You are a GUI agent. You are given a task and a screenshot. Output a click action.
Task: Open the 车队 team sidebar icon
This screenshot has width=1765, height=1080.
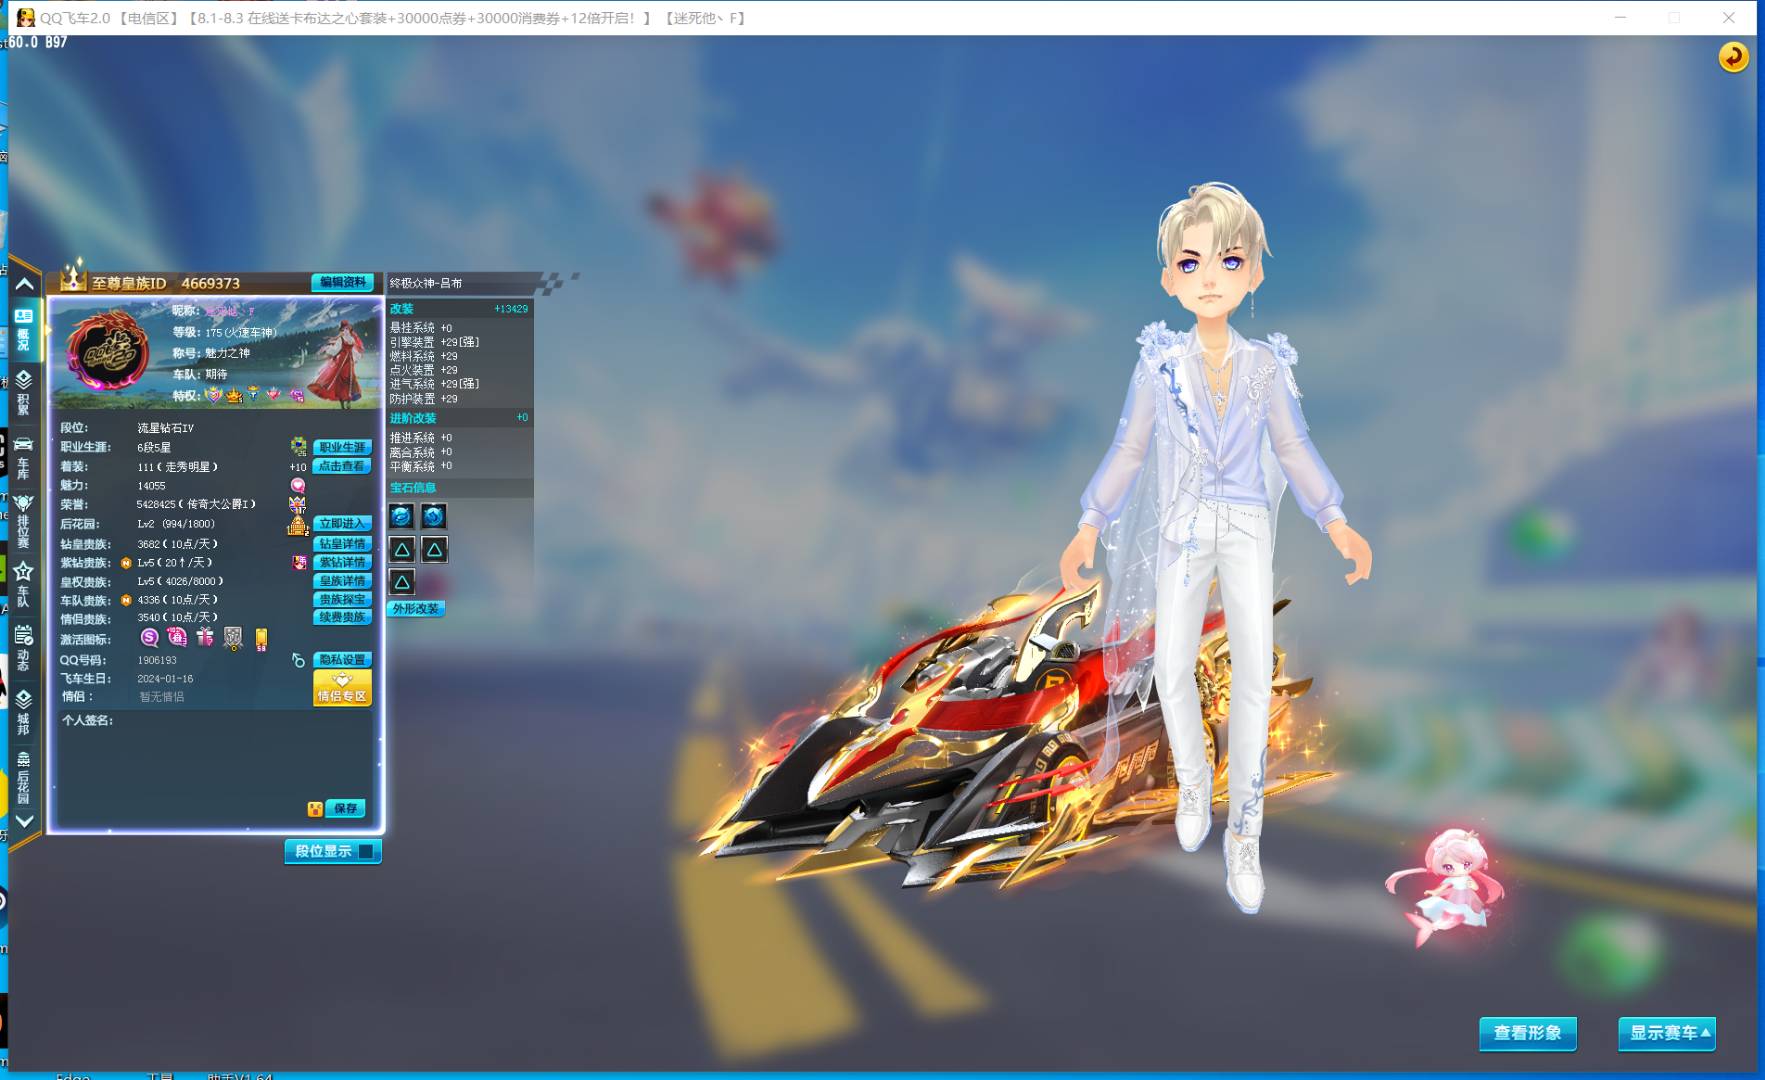[x=23, y=584]
